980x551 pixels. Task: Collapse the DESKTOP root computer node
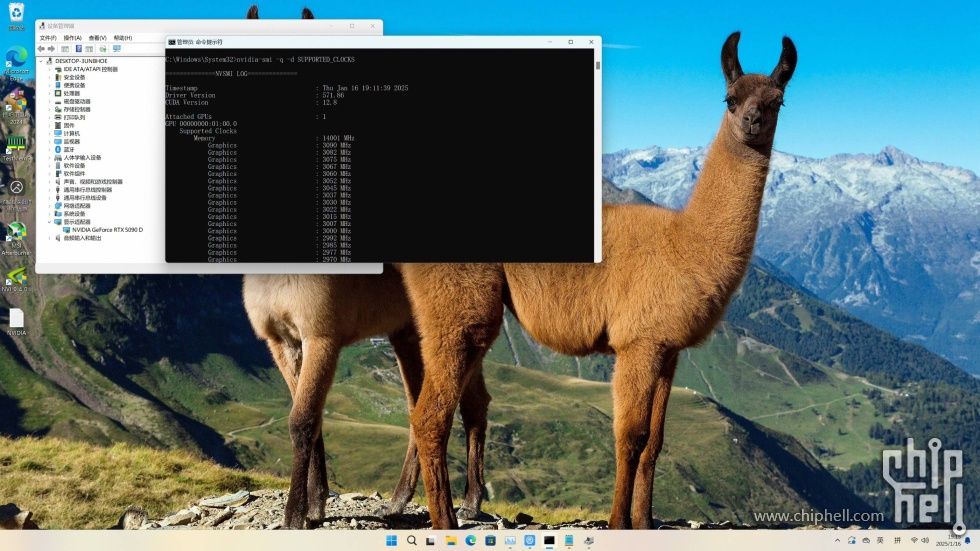(x=41, y=61)
